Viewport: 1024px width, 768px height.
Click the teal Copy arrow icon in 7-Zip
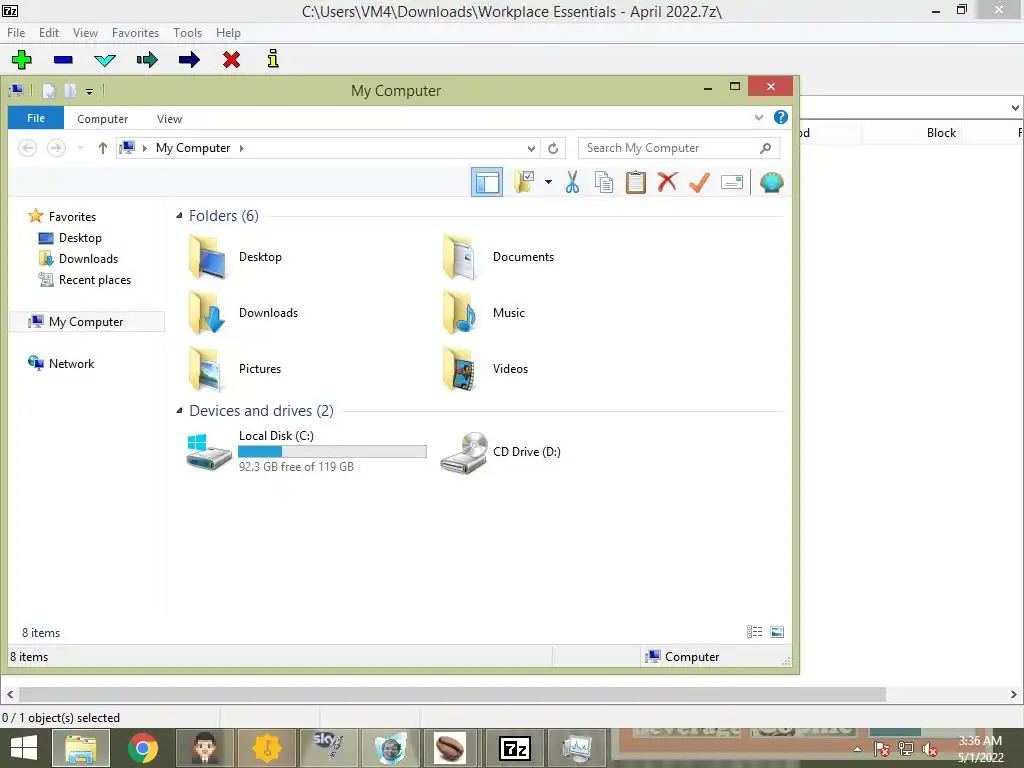[147, 60]
